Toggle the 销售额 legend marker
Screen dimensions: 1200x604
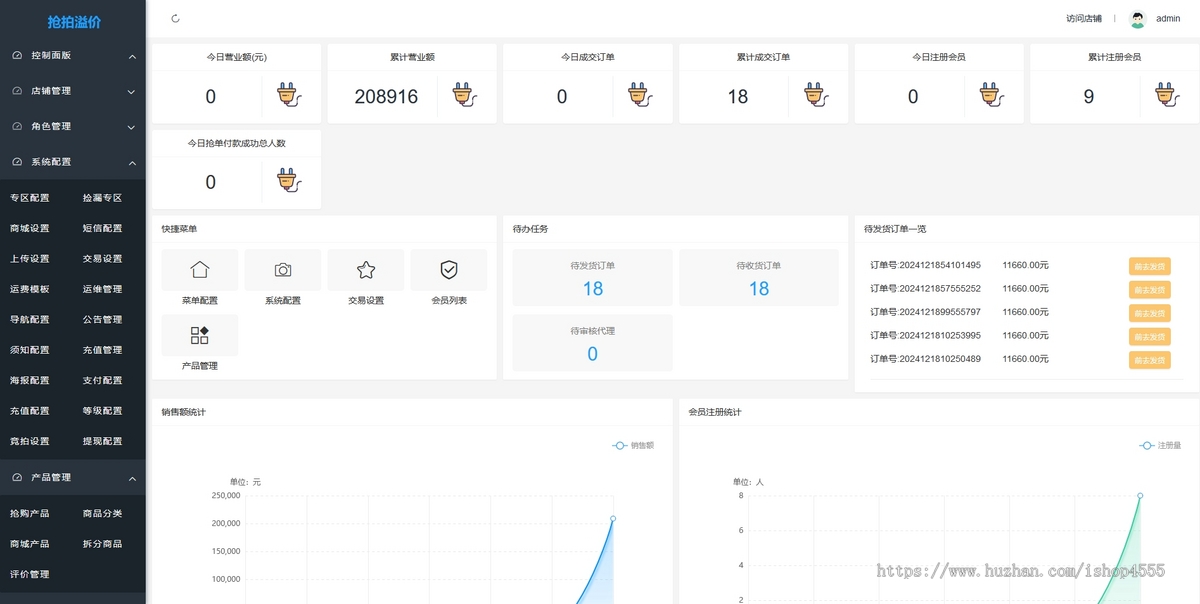pyautogui.click(x=620, y=445)
